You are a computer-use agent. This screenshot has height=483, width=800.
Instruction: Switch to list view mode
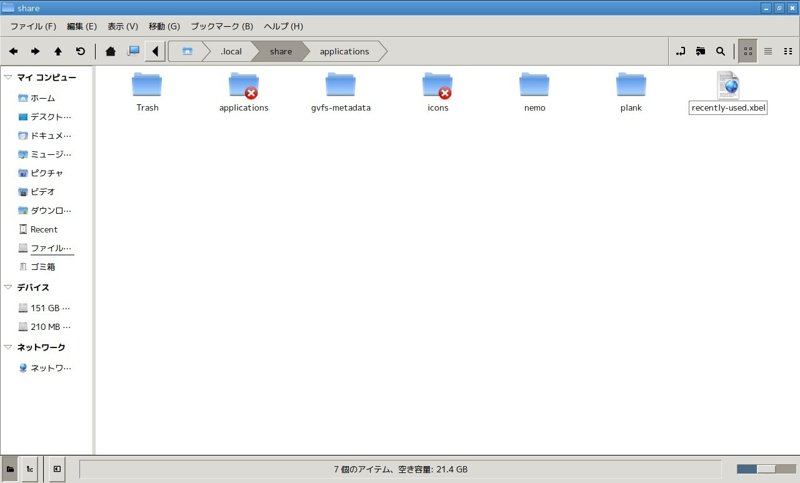[768, 51]
